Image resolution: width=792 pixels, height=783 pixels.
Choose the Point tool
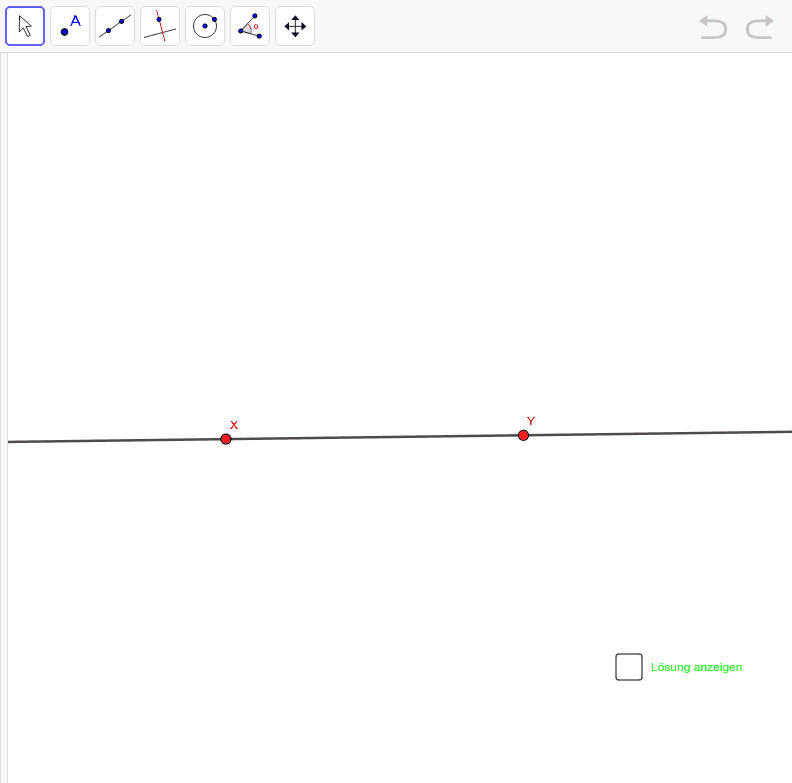pyautogui.click(x=70, y=26)
